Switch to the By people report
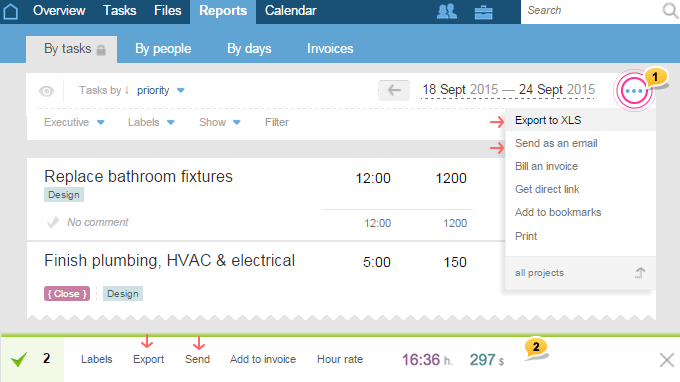680x382 pixels. 163,49
